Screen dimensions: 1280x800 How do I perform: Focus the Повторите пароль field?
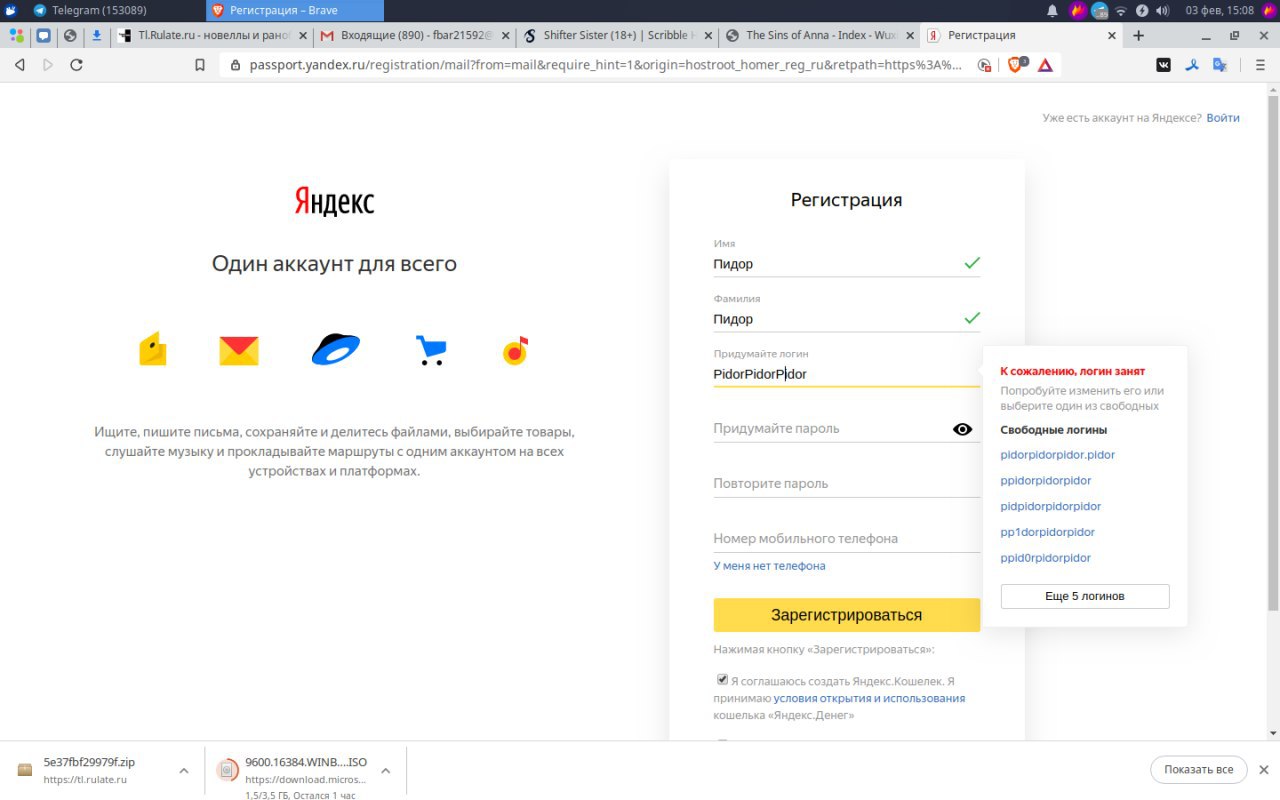click(846, 484)
